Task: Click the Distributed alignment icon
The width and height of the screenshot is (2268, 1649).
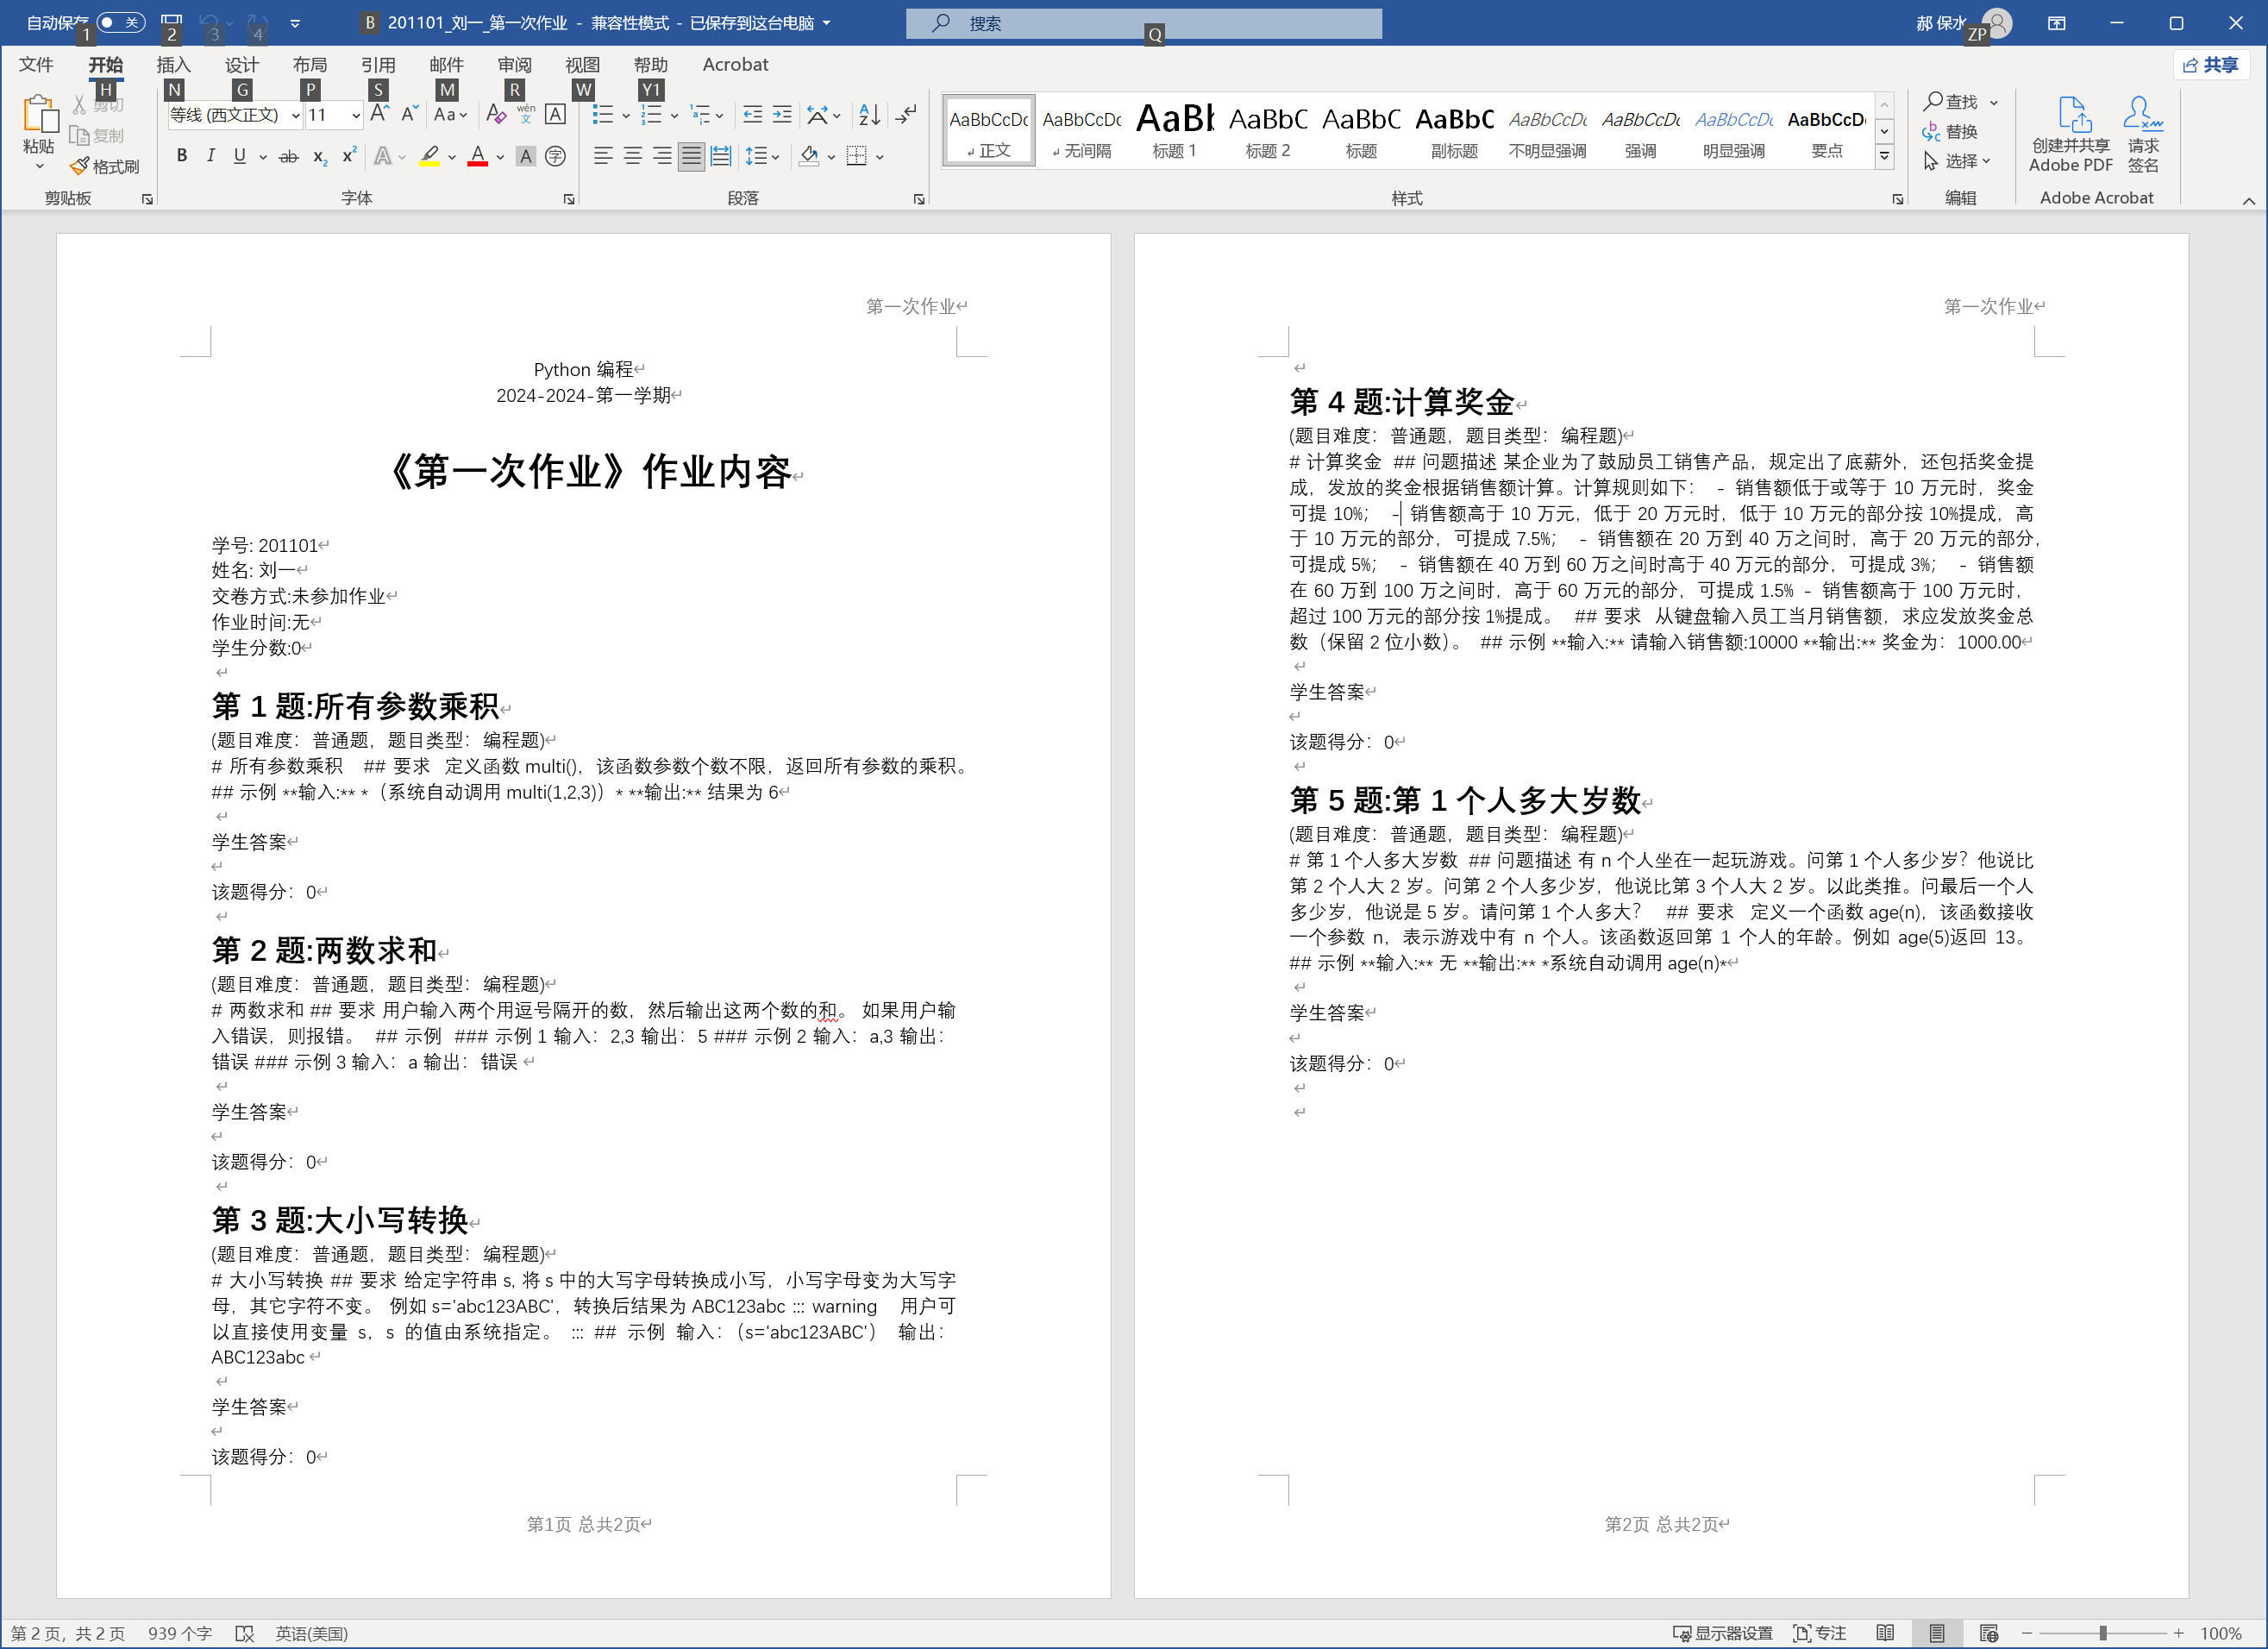Action: 721,156
